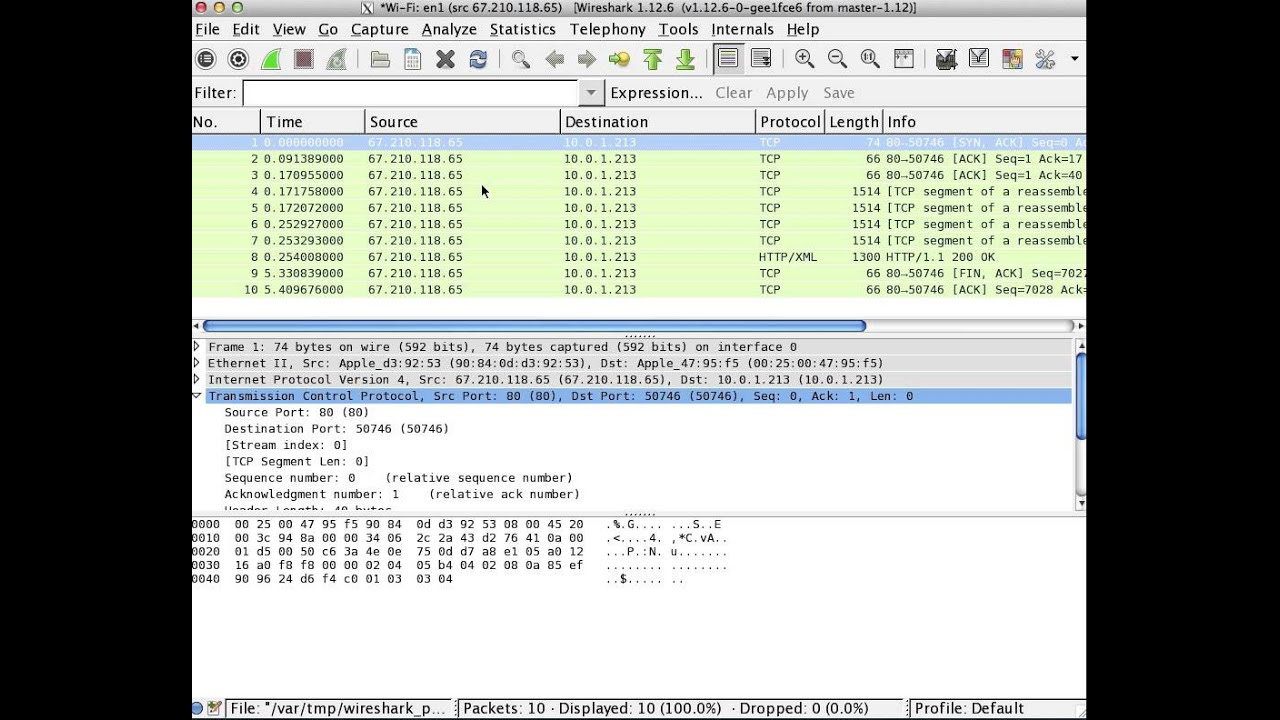Select packet 8 HTTP/1.1 200 OK
The width and height of the screenshot is (1280, 720).
click(x=639, y=257)
